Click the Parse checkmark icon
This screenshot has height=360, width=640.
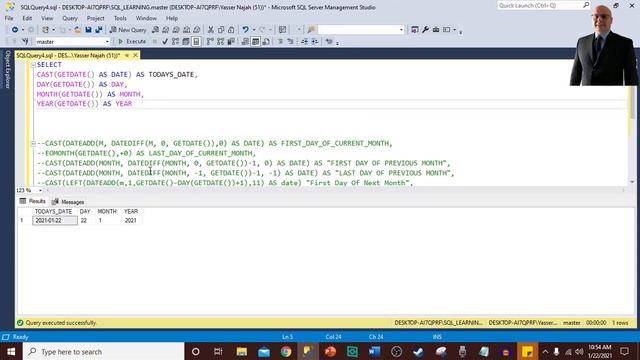(165, 41)
